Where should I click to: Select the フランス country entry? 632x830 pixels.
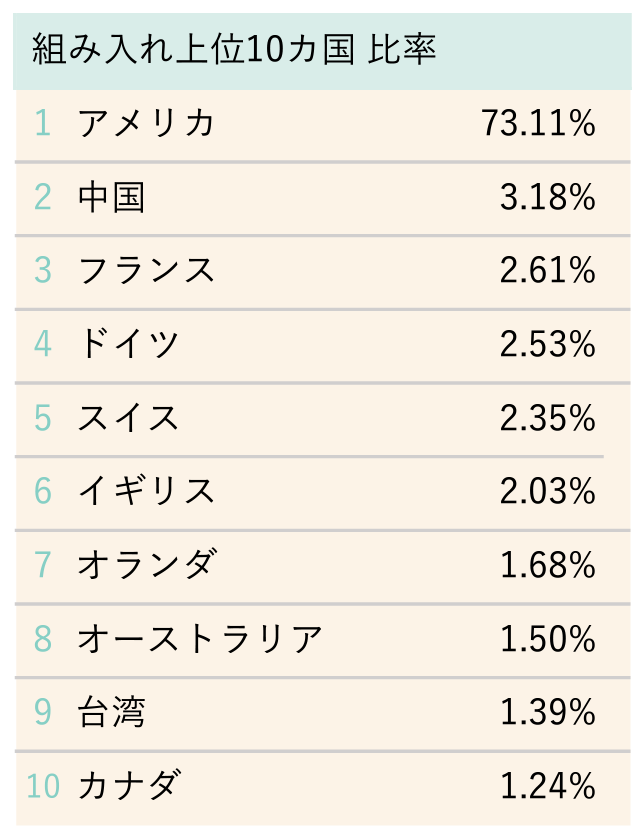pos(146,270)
